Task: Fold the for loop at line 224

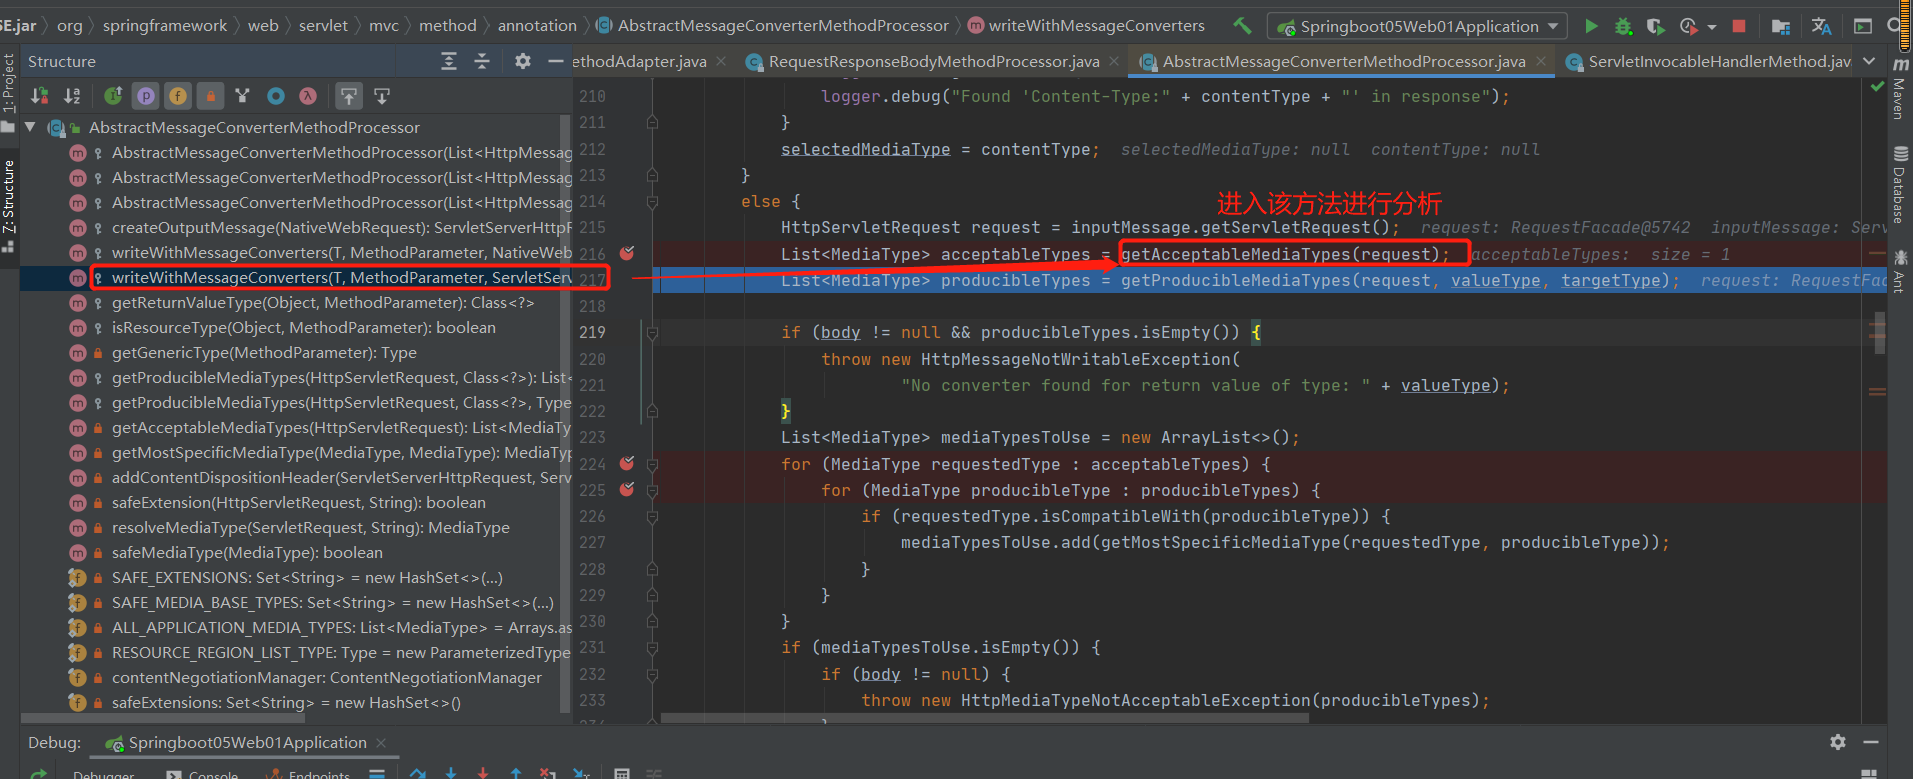Action: coord(652,464)
